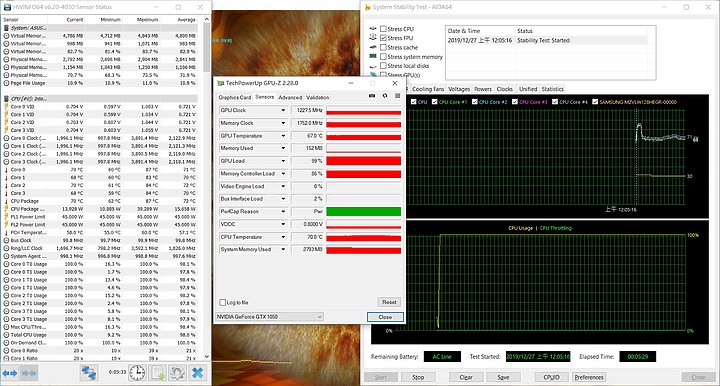Screen dimensions: 720x386
Task: Open HWiNFO sensor settings gear icon
Action: pos(178,373)
